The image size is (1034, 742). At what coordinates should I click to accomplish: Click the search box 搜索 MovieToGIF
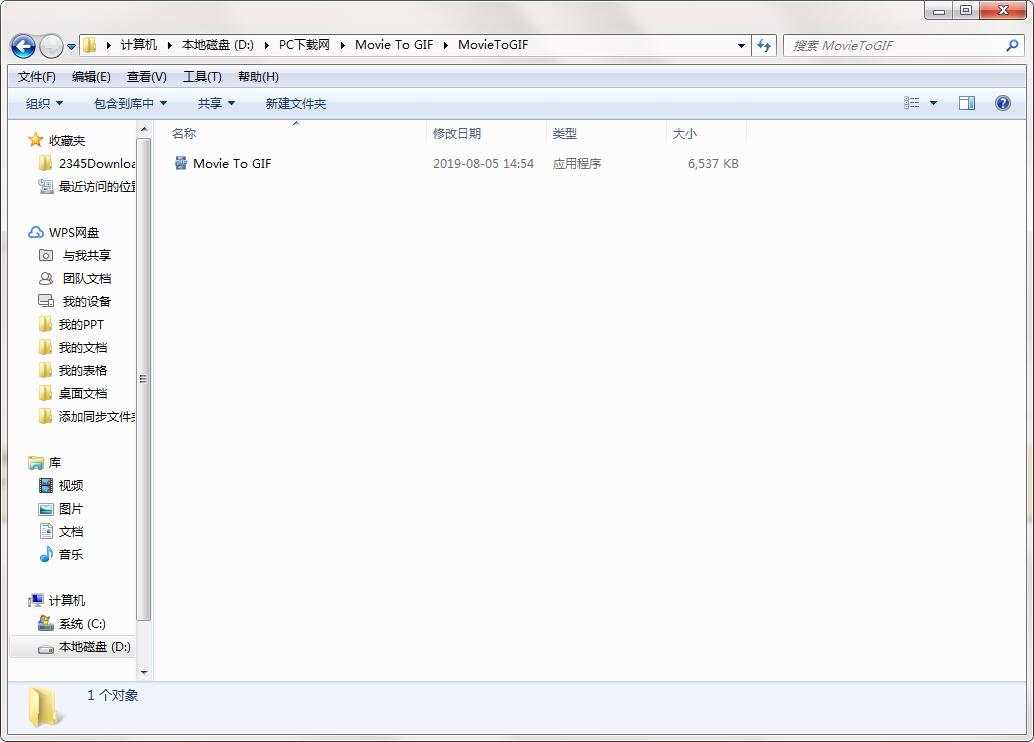click(x=893, y=45)
